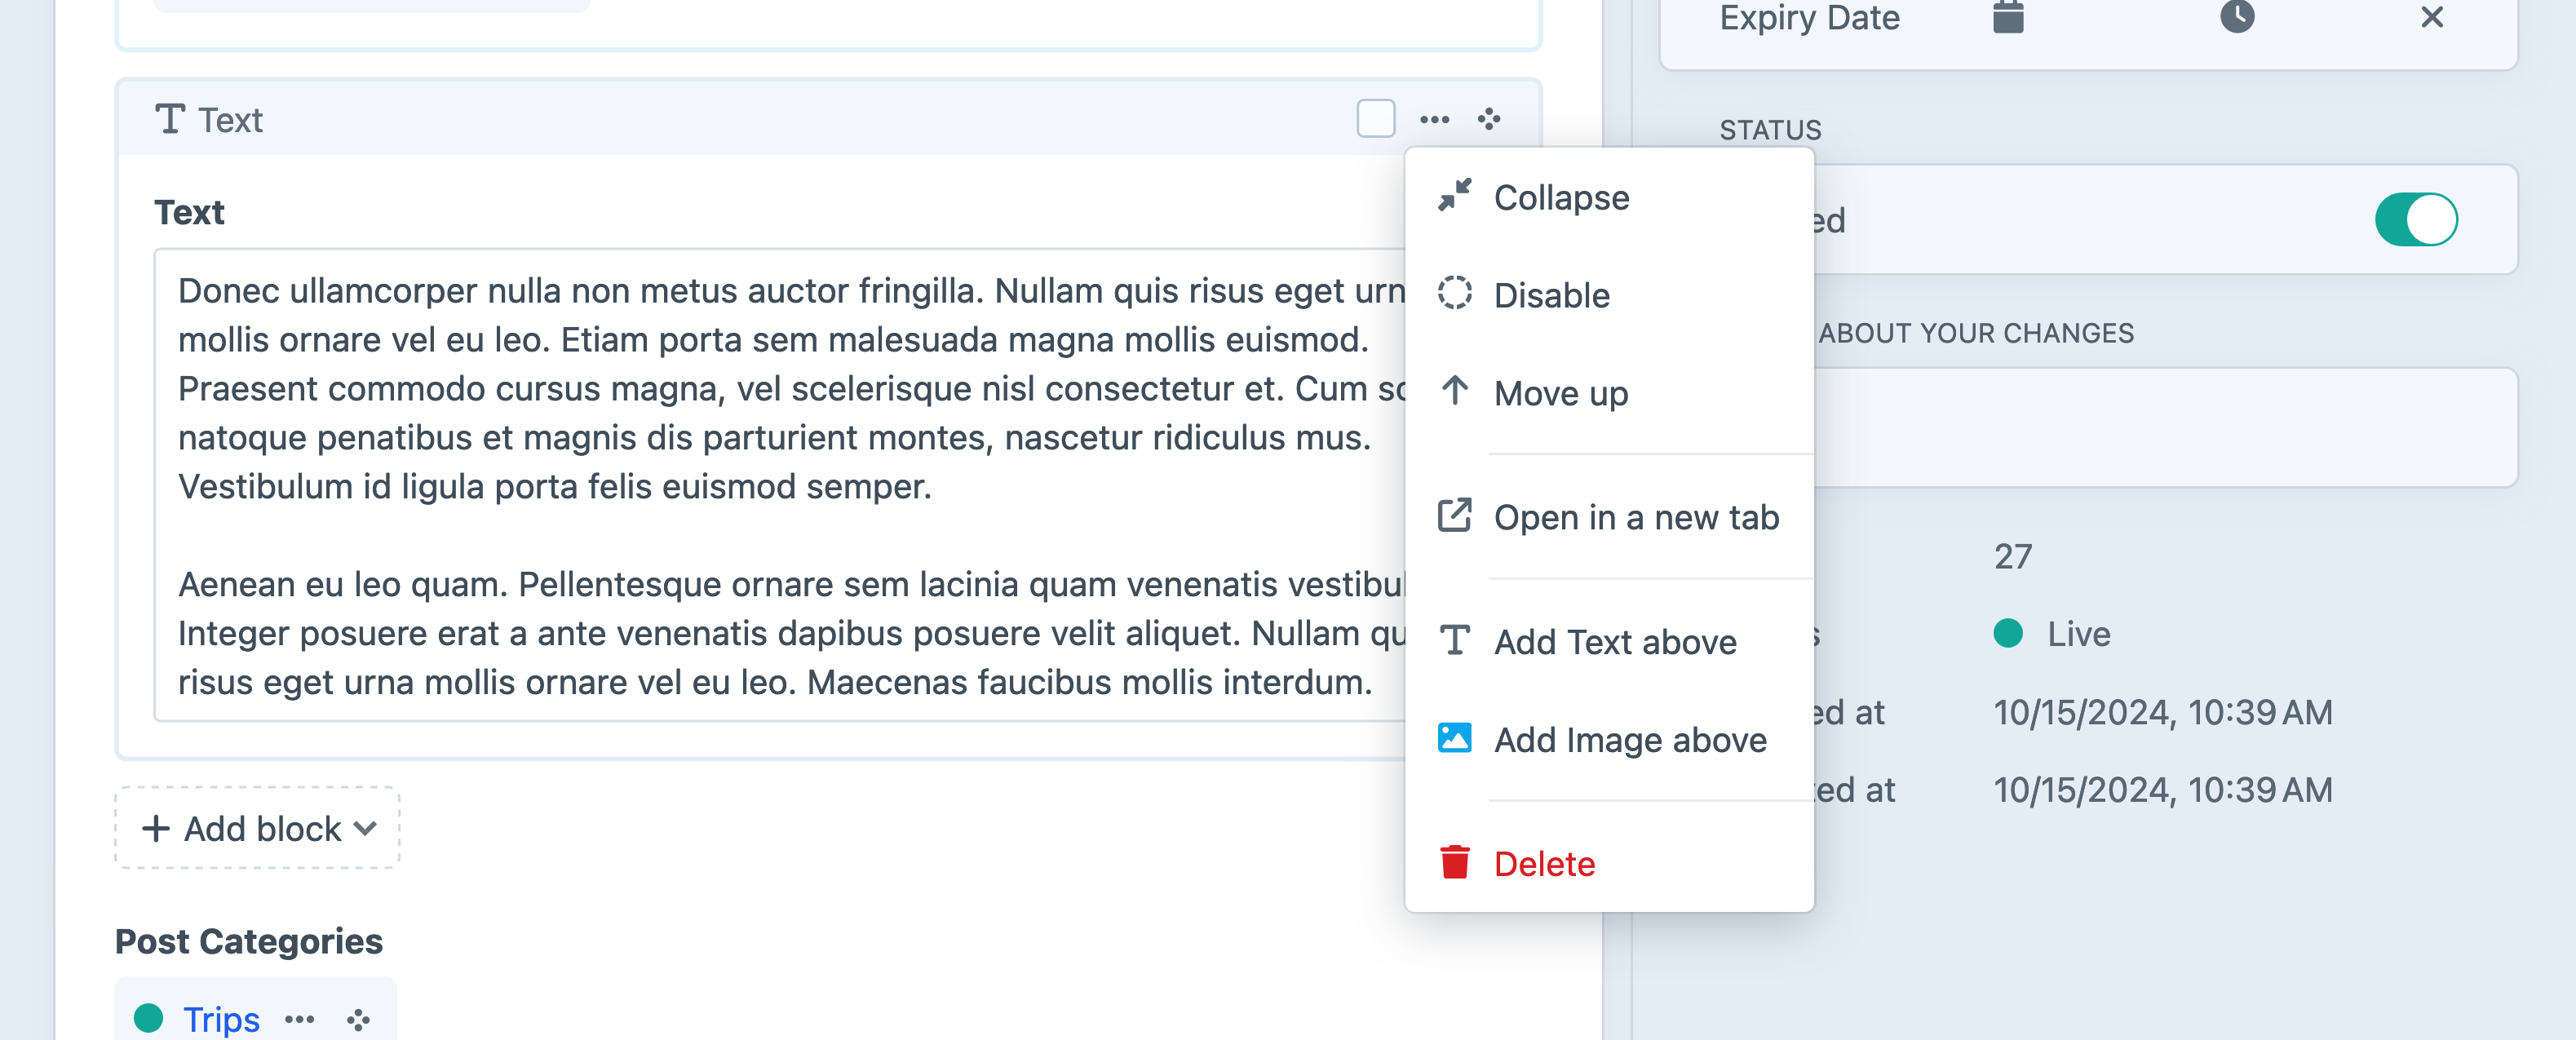Grab the drag handle of the Text block
Image resolution: width=2576 pixels, height=1040 pixels.
click(1489, 118)
